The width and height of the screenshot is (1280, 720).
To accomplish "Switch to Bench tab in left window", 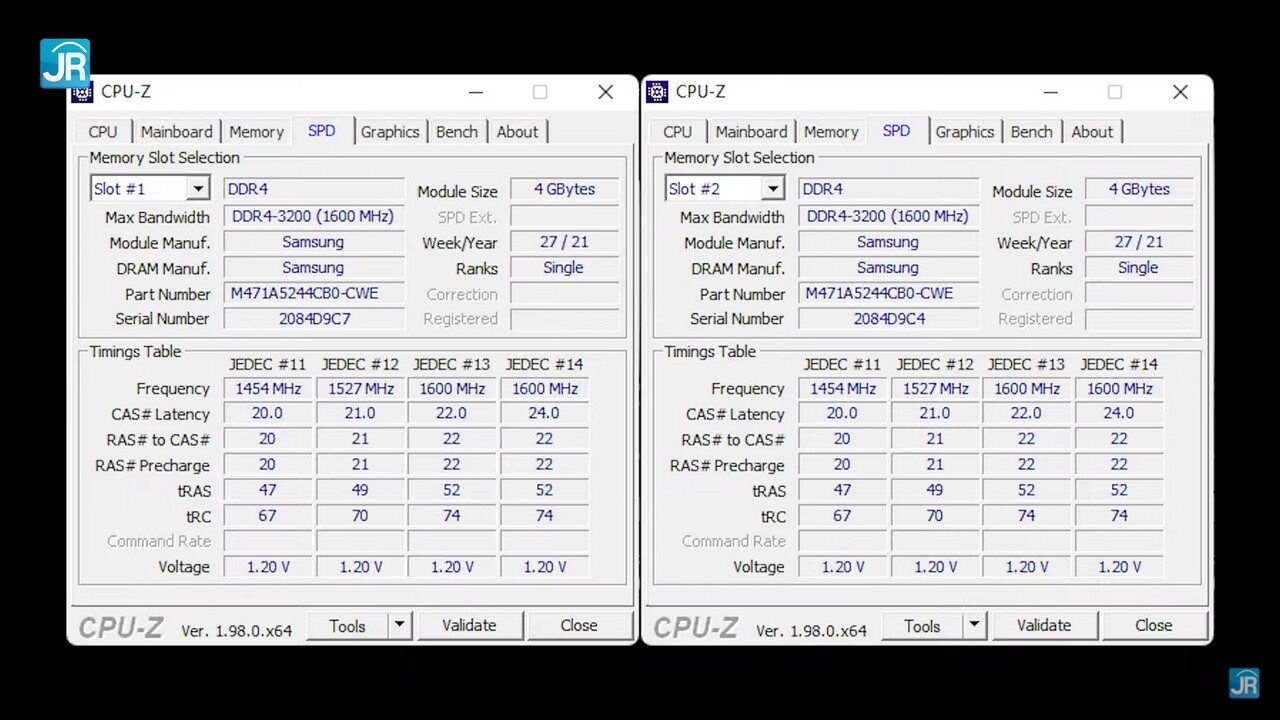I will click(x=457, y=132).
